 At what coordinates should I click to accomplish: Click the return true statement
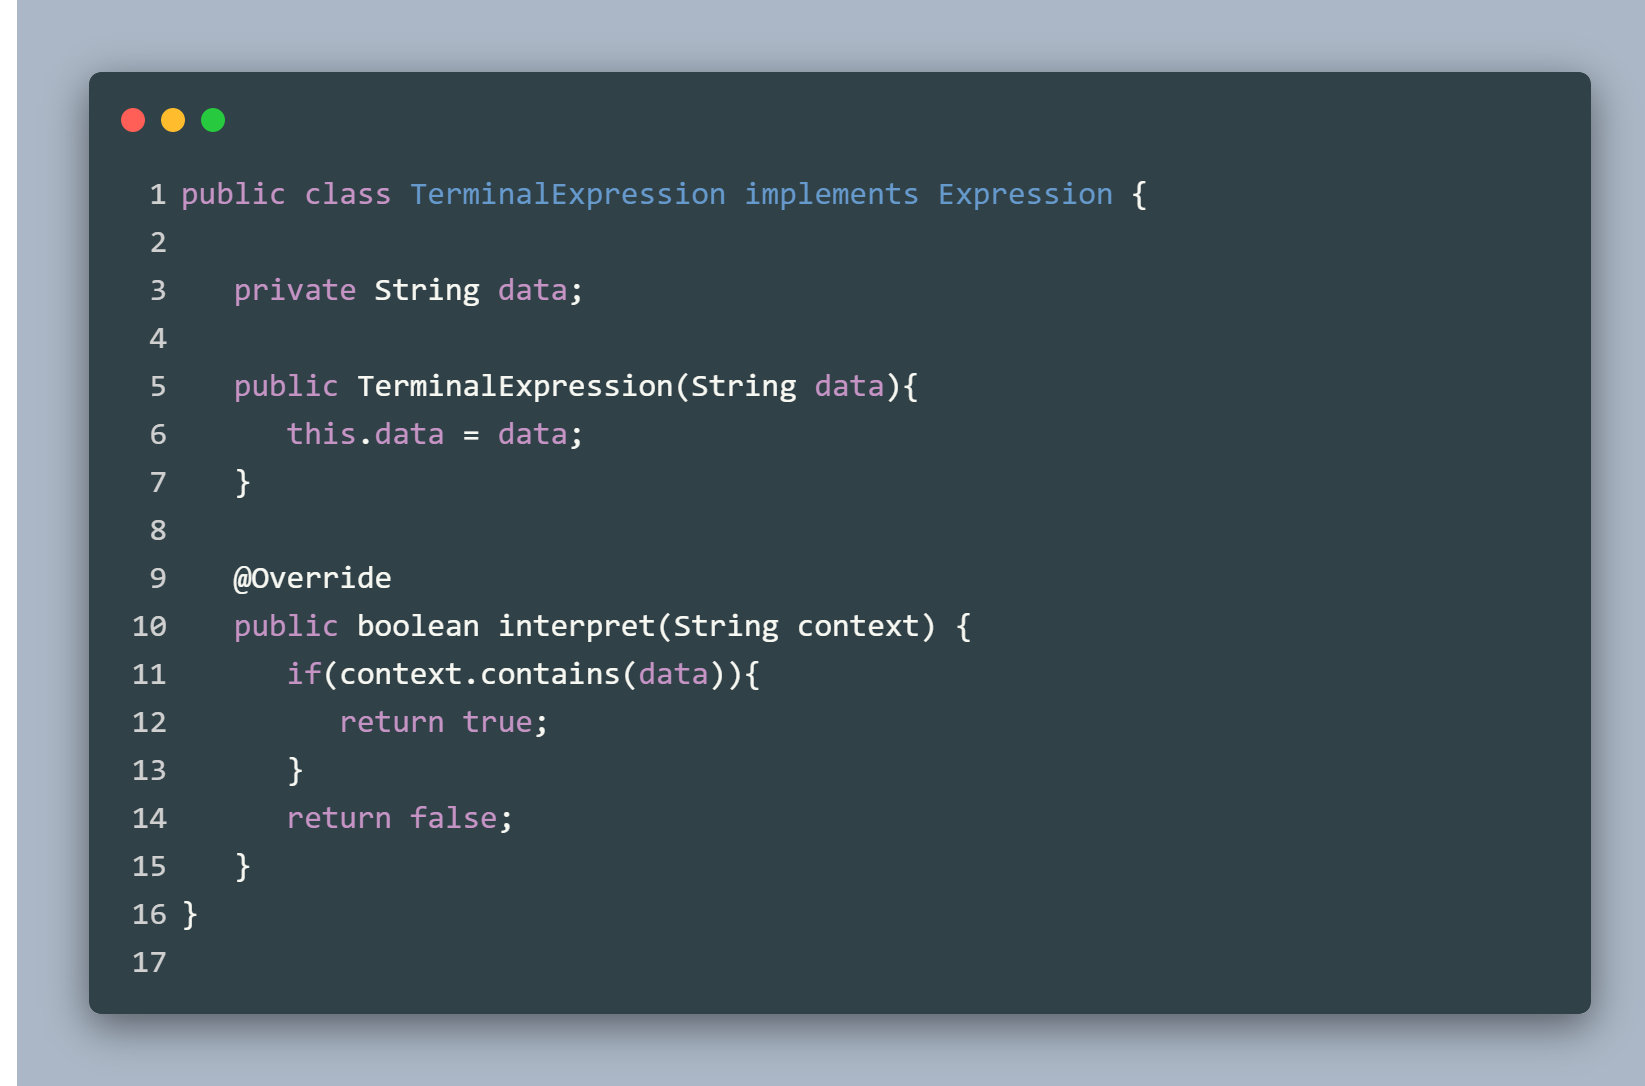(444, 722)
